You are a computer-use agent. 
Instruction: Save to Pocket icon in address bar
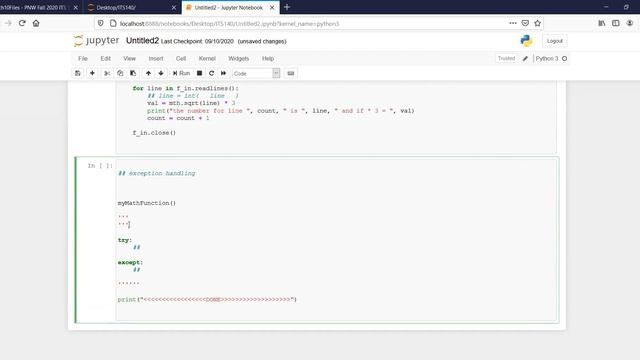pyautogui.click(x=525, y=23)
